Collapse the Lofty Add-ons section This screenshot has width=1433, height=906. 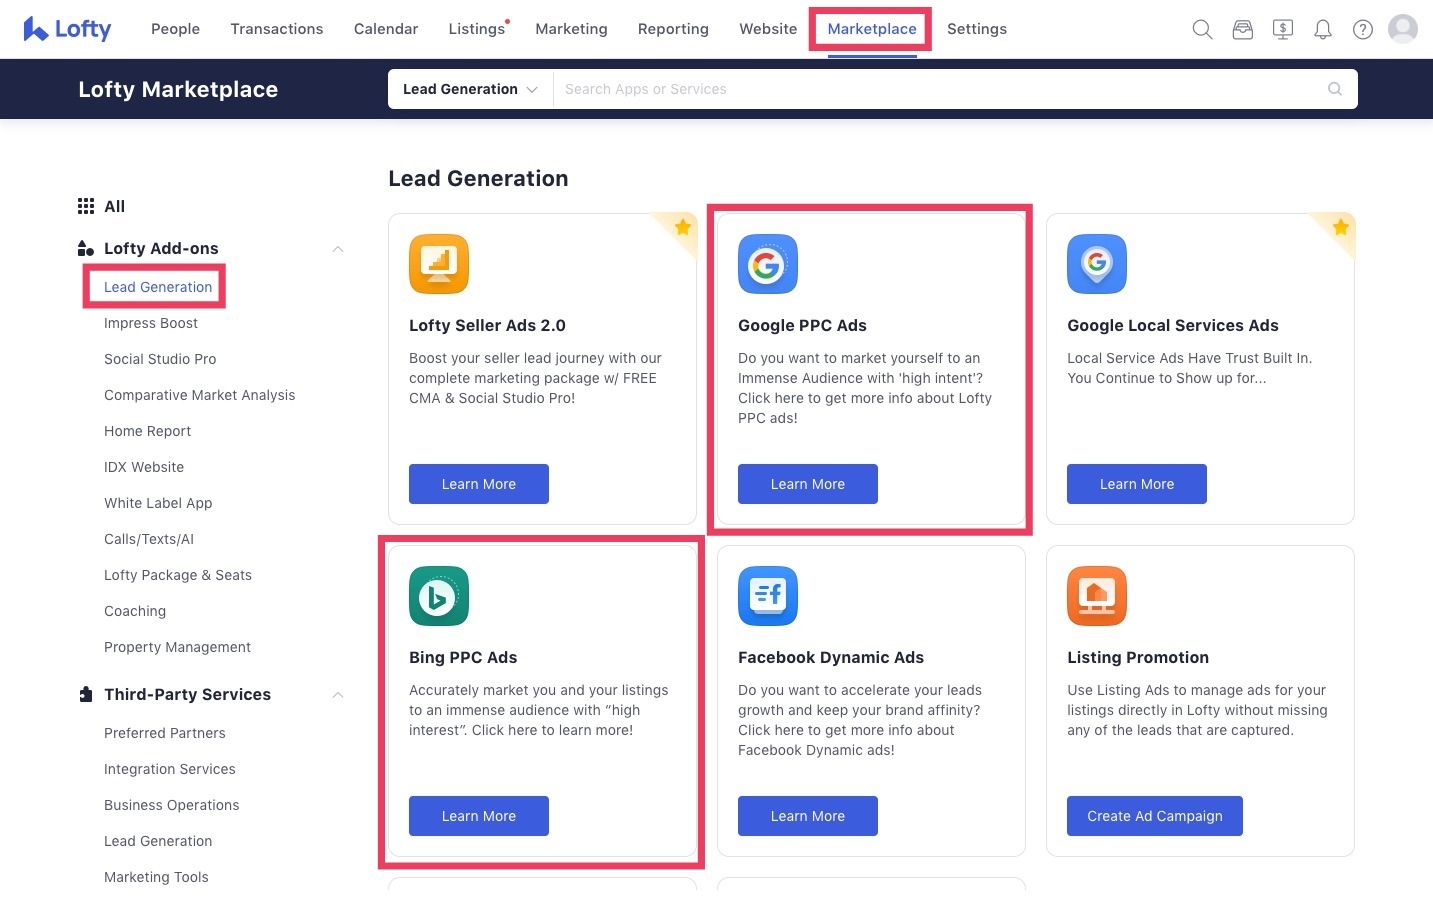tap(338, 248)
